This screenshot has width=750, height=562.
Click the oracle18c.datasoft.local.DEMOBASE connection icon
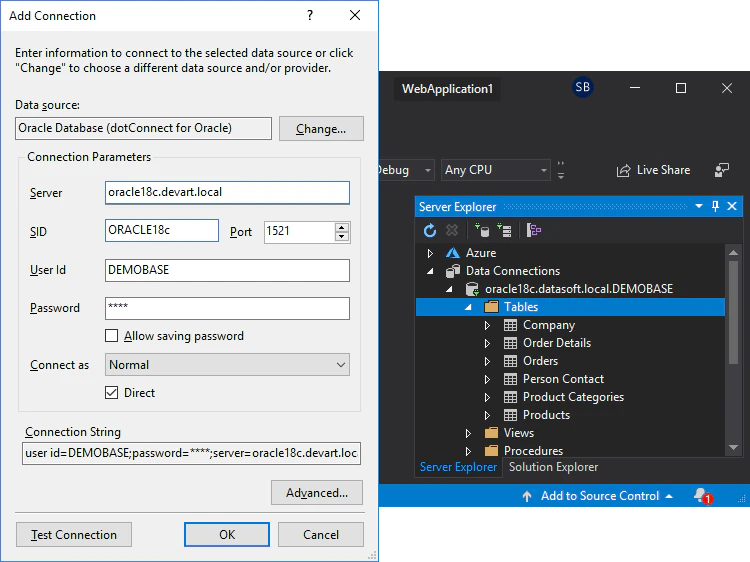(x=472, y=289)
